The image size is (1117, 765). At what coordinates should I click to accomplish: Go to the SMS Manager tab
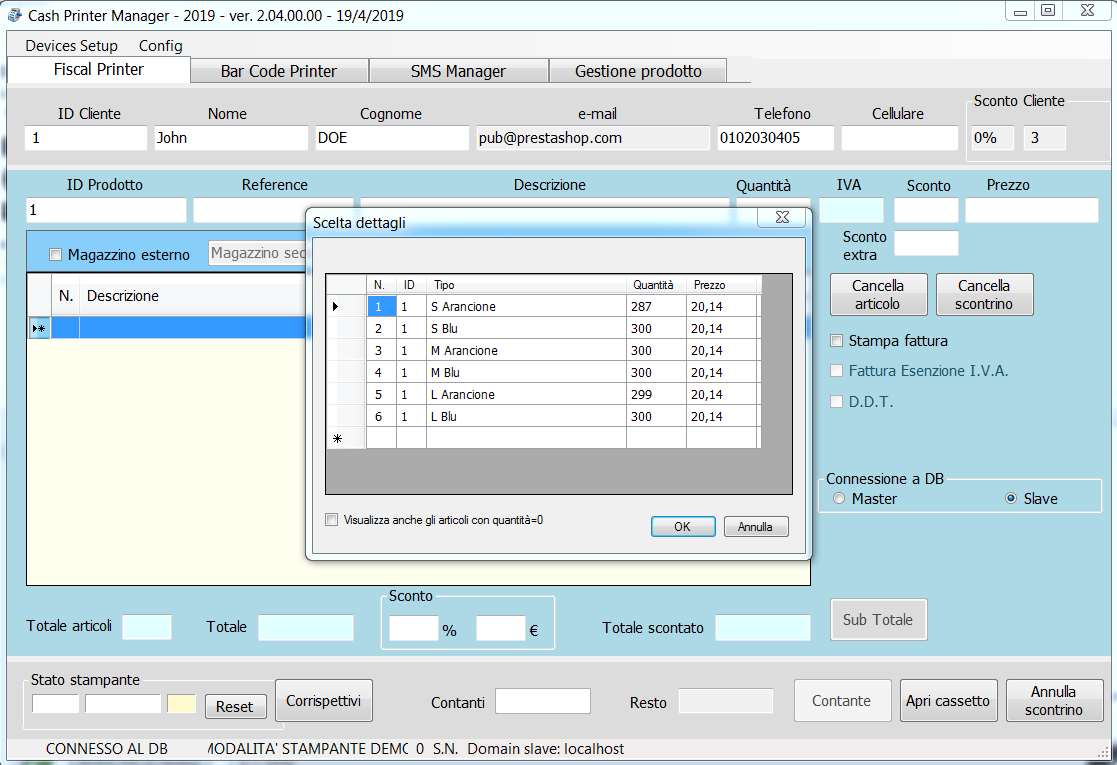click(x=458, y=71)
